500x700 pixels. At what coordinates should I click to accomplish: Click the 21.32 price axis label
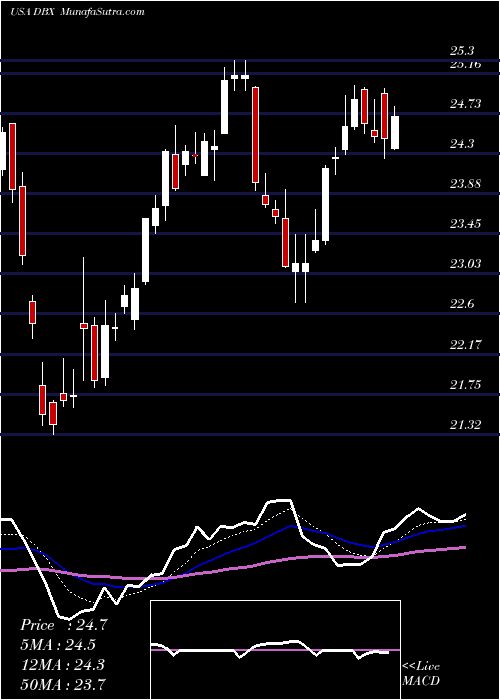tap(466, 425)
